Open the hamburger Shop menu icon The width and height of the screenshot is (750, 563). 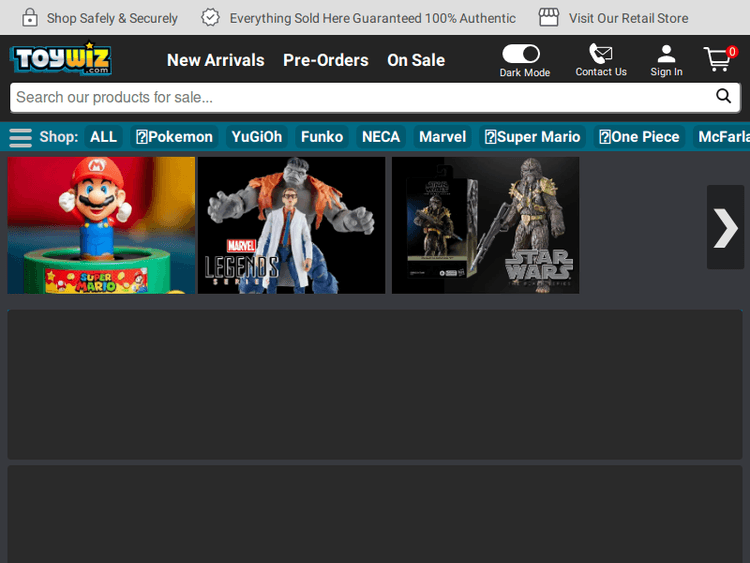point(21,137)
